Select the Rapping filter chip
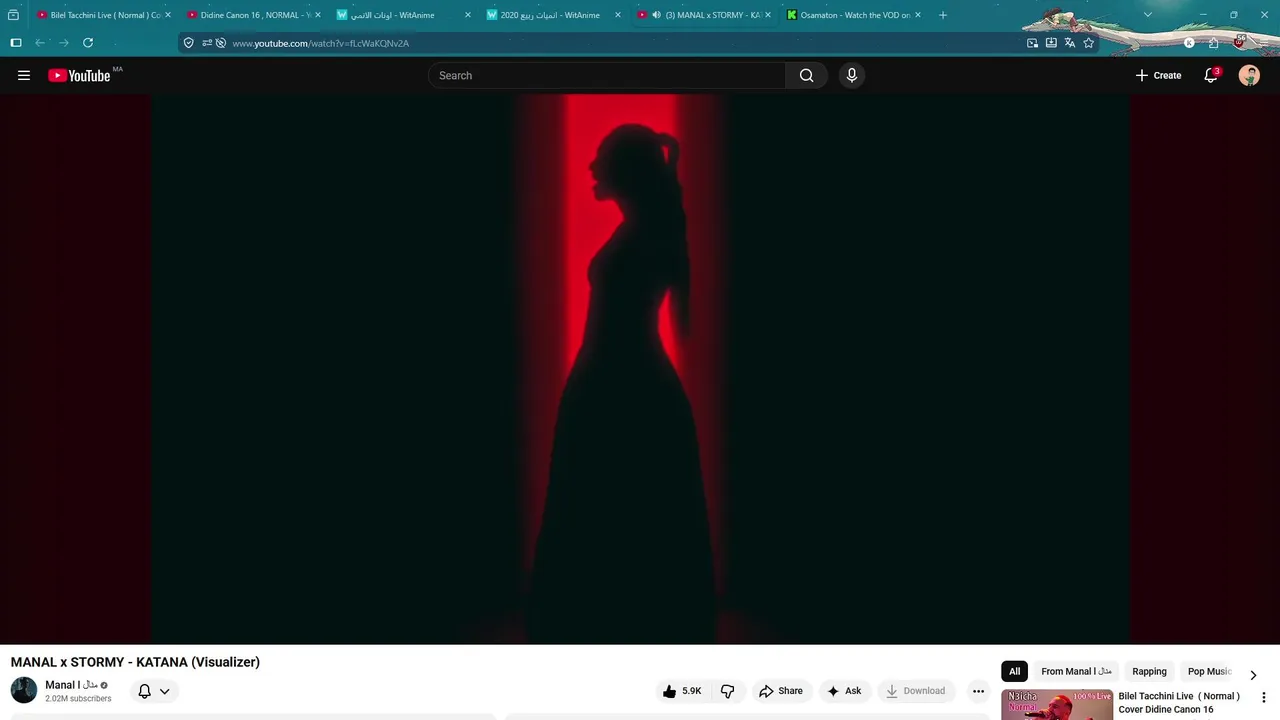 click(1149, 671)
